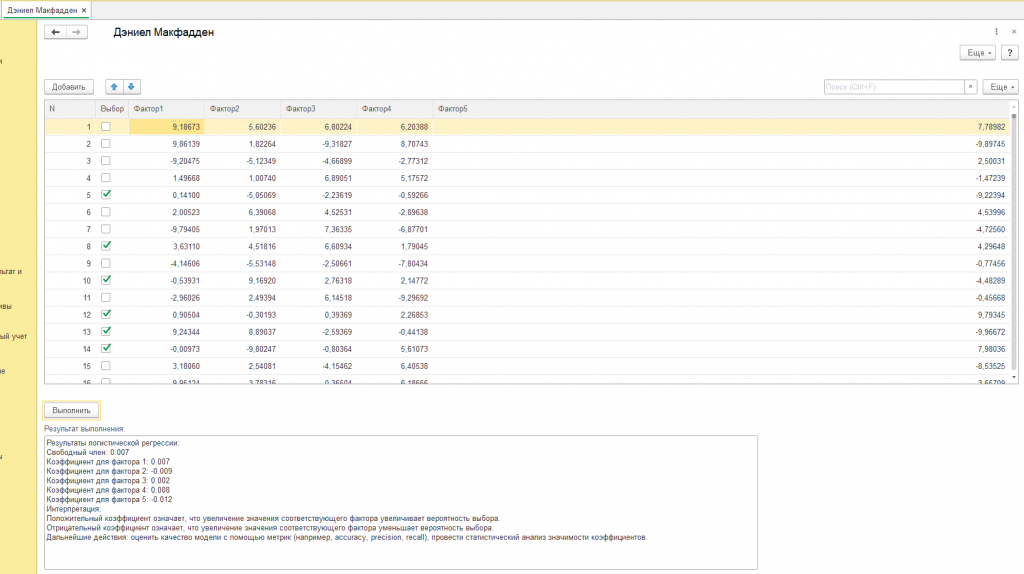Select cell 8,89037 in row 13

click(242, 332)
